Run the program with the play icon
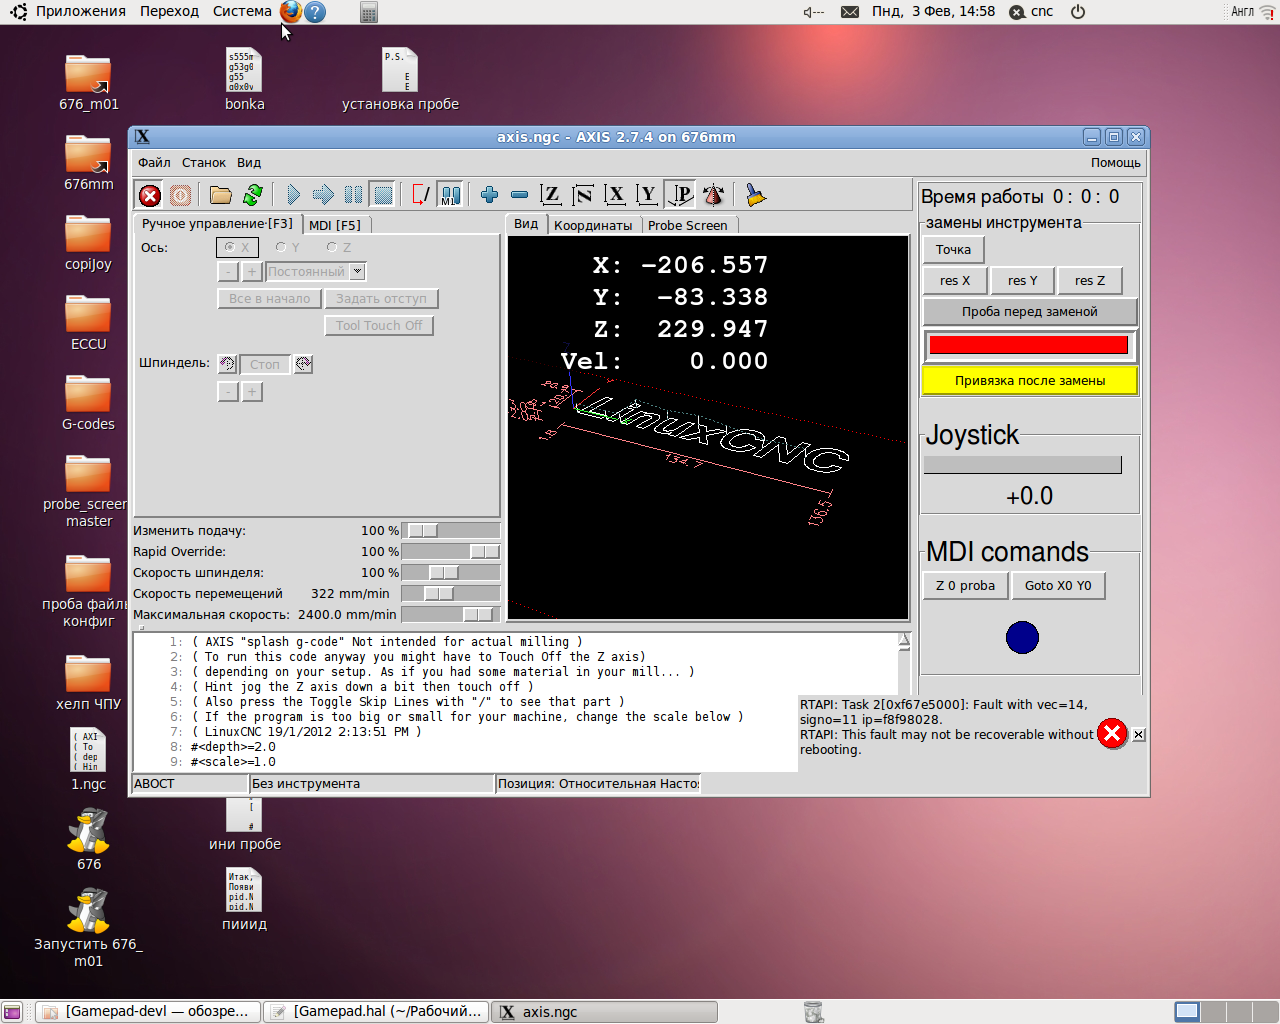 293,195
